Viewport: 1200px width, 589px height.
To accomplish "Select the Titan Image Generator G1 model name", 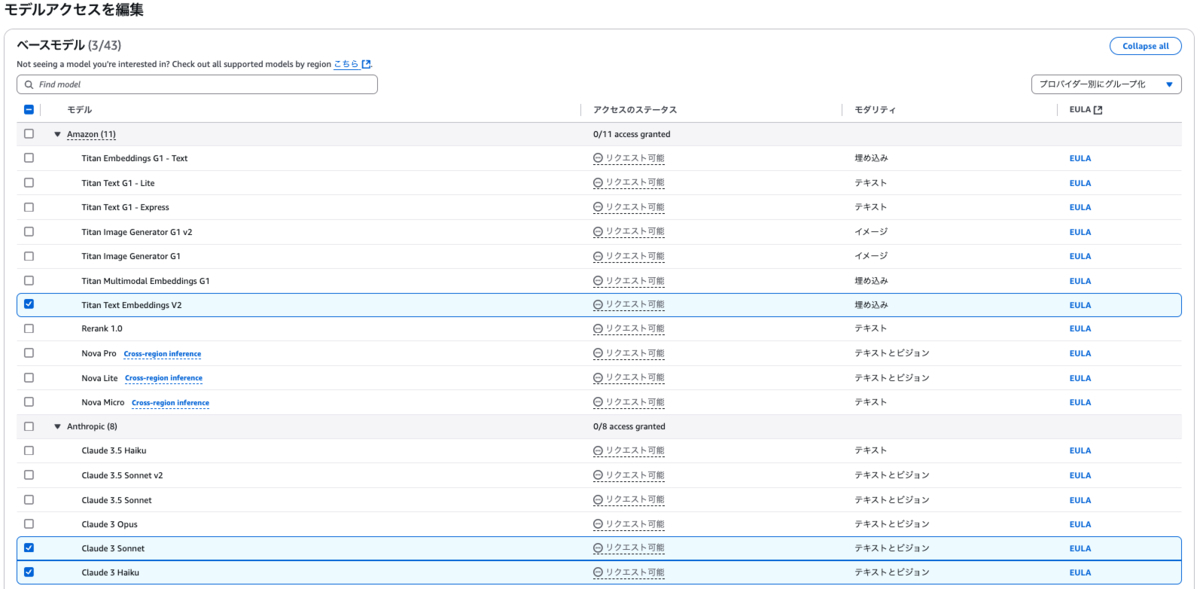I will tap(131, 256).
